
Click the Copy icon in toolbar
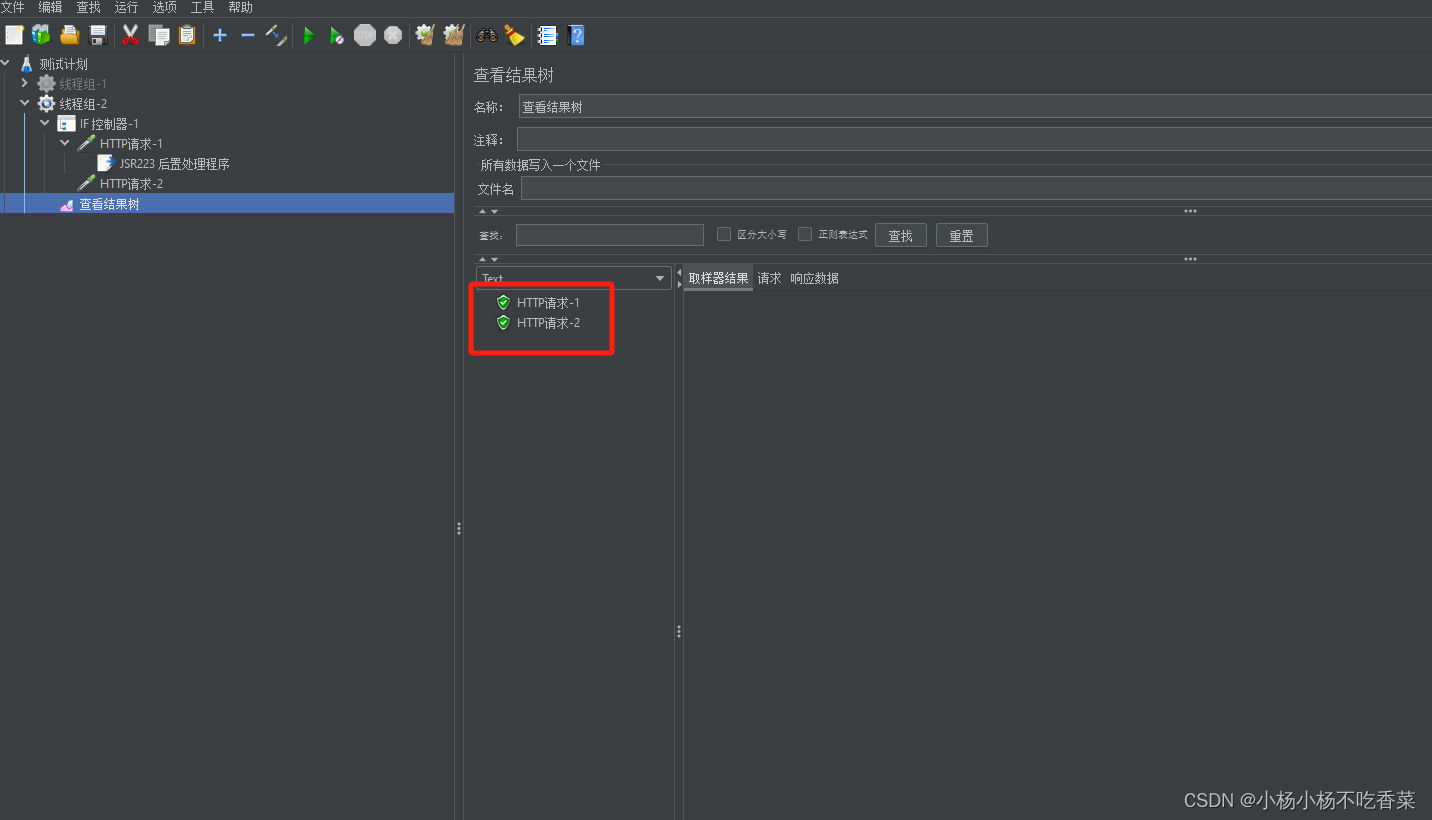[158, 35]
